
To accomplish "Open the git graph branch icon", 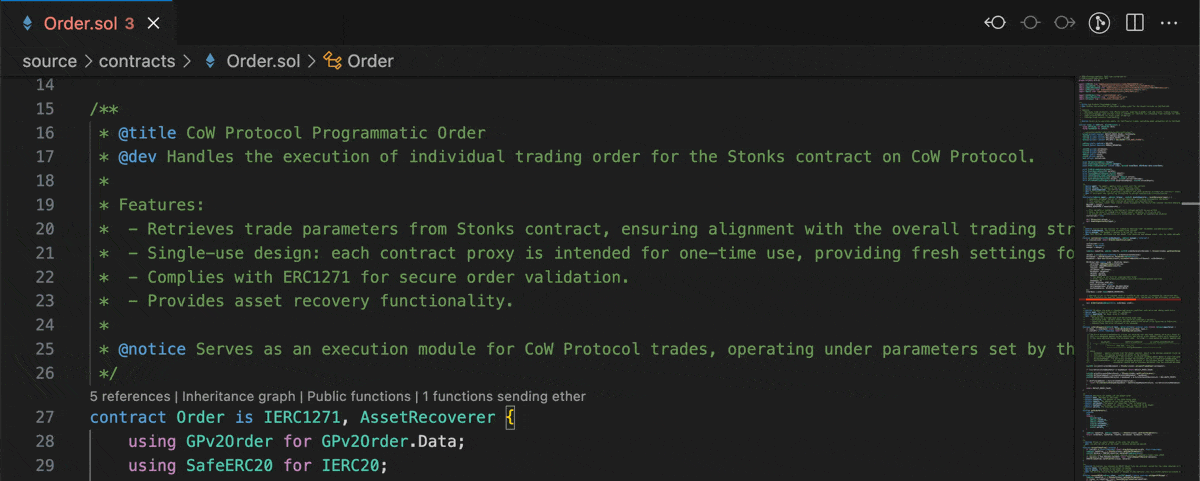I will 1099,22.
